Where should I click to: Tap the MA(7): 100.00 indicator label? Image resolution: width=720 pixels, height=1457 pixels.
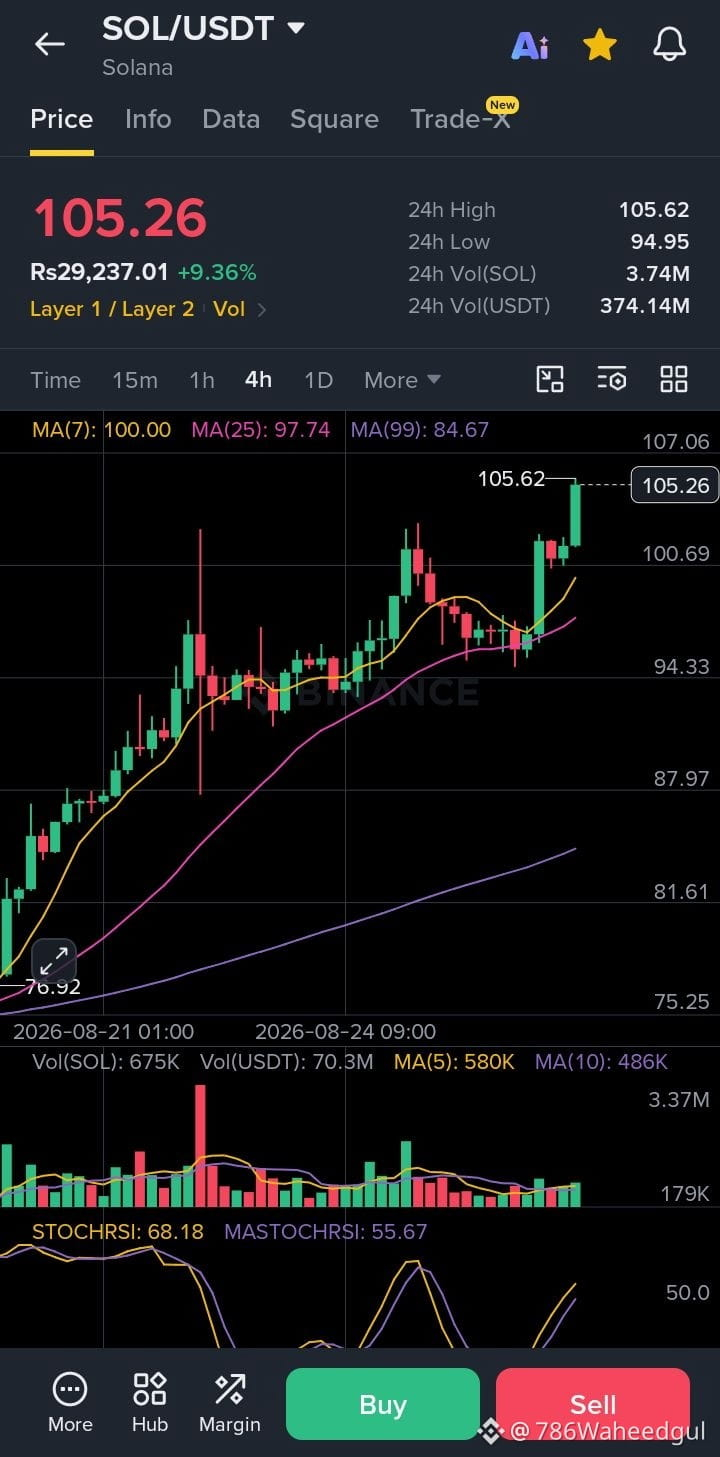[102, 430]
